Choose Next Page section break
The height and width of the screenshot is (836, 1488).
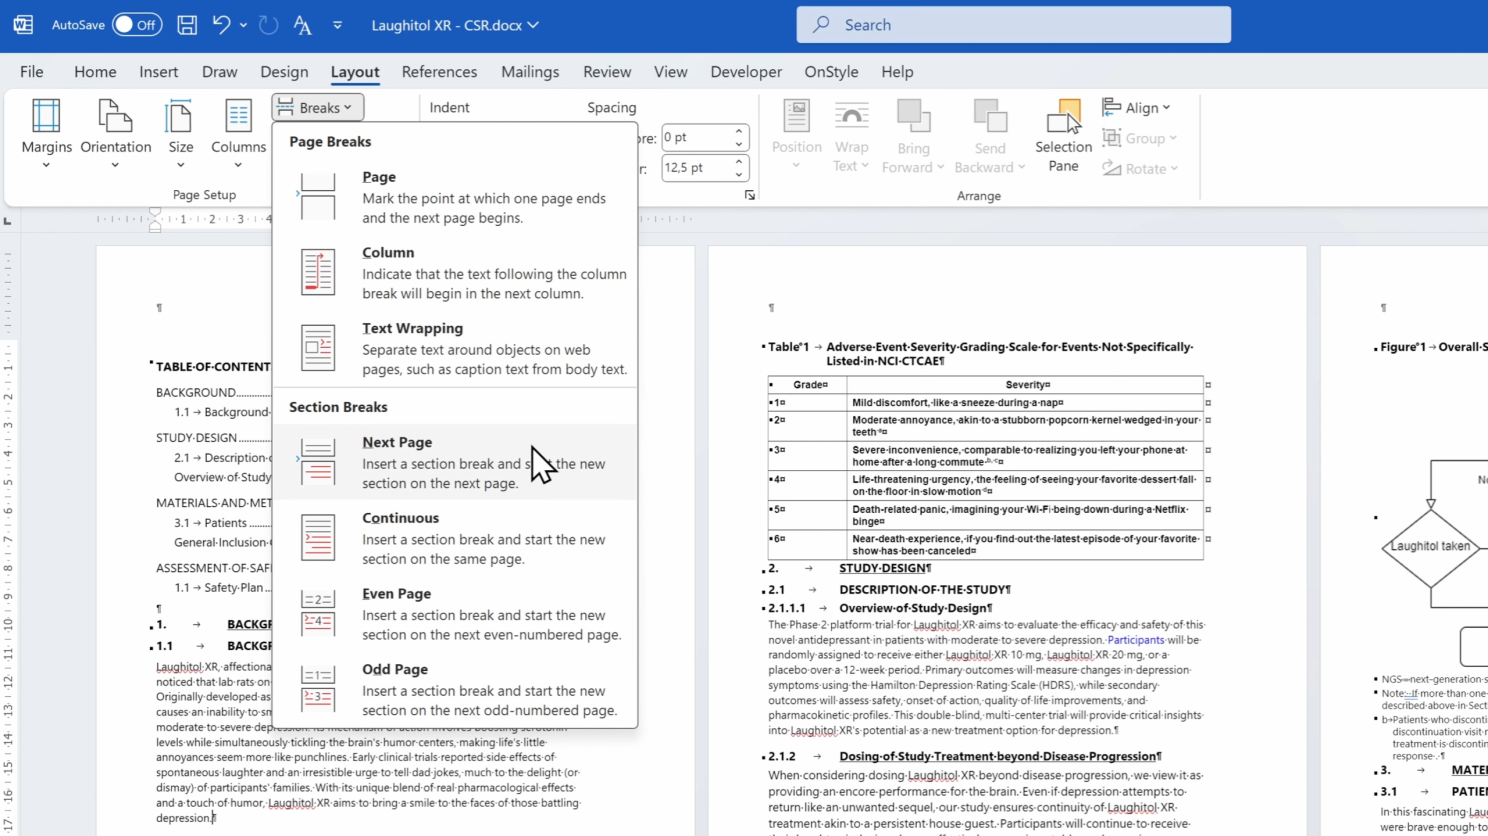coord(455,462)
